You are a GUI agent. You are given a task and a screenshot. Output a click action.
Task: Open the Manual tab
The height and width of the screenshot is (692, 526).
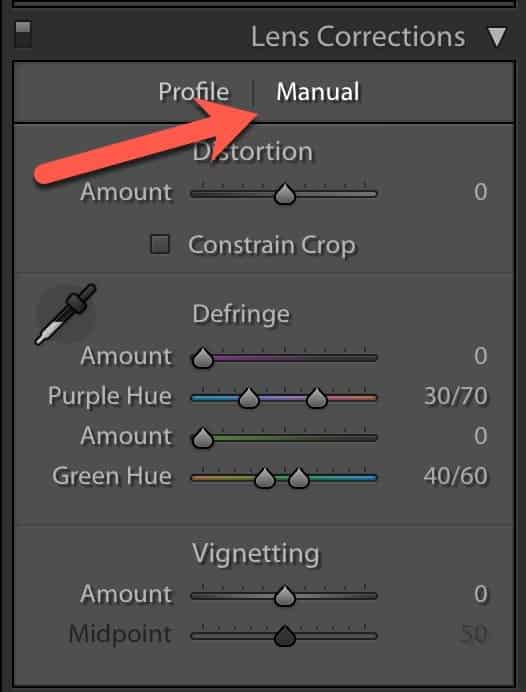[x=318, y=92]
